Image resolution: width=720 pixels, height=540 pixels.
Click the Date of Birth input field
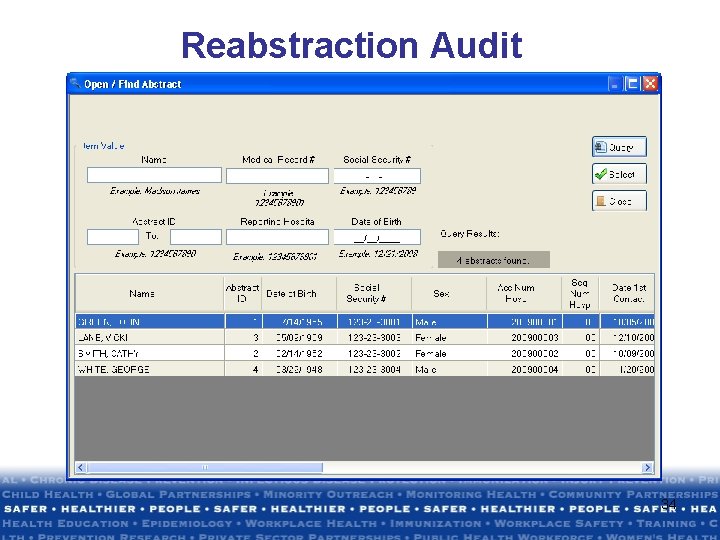tap(377, 237)
